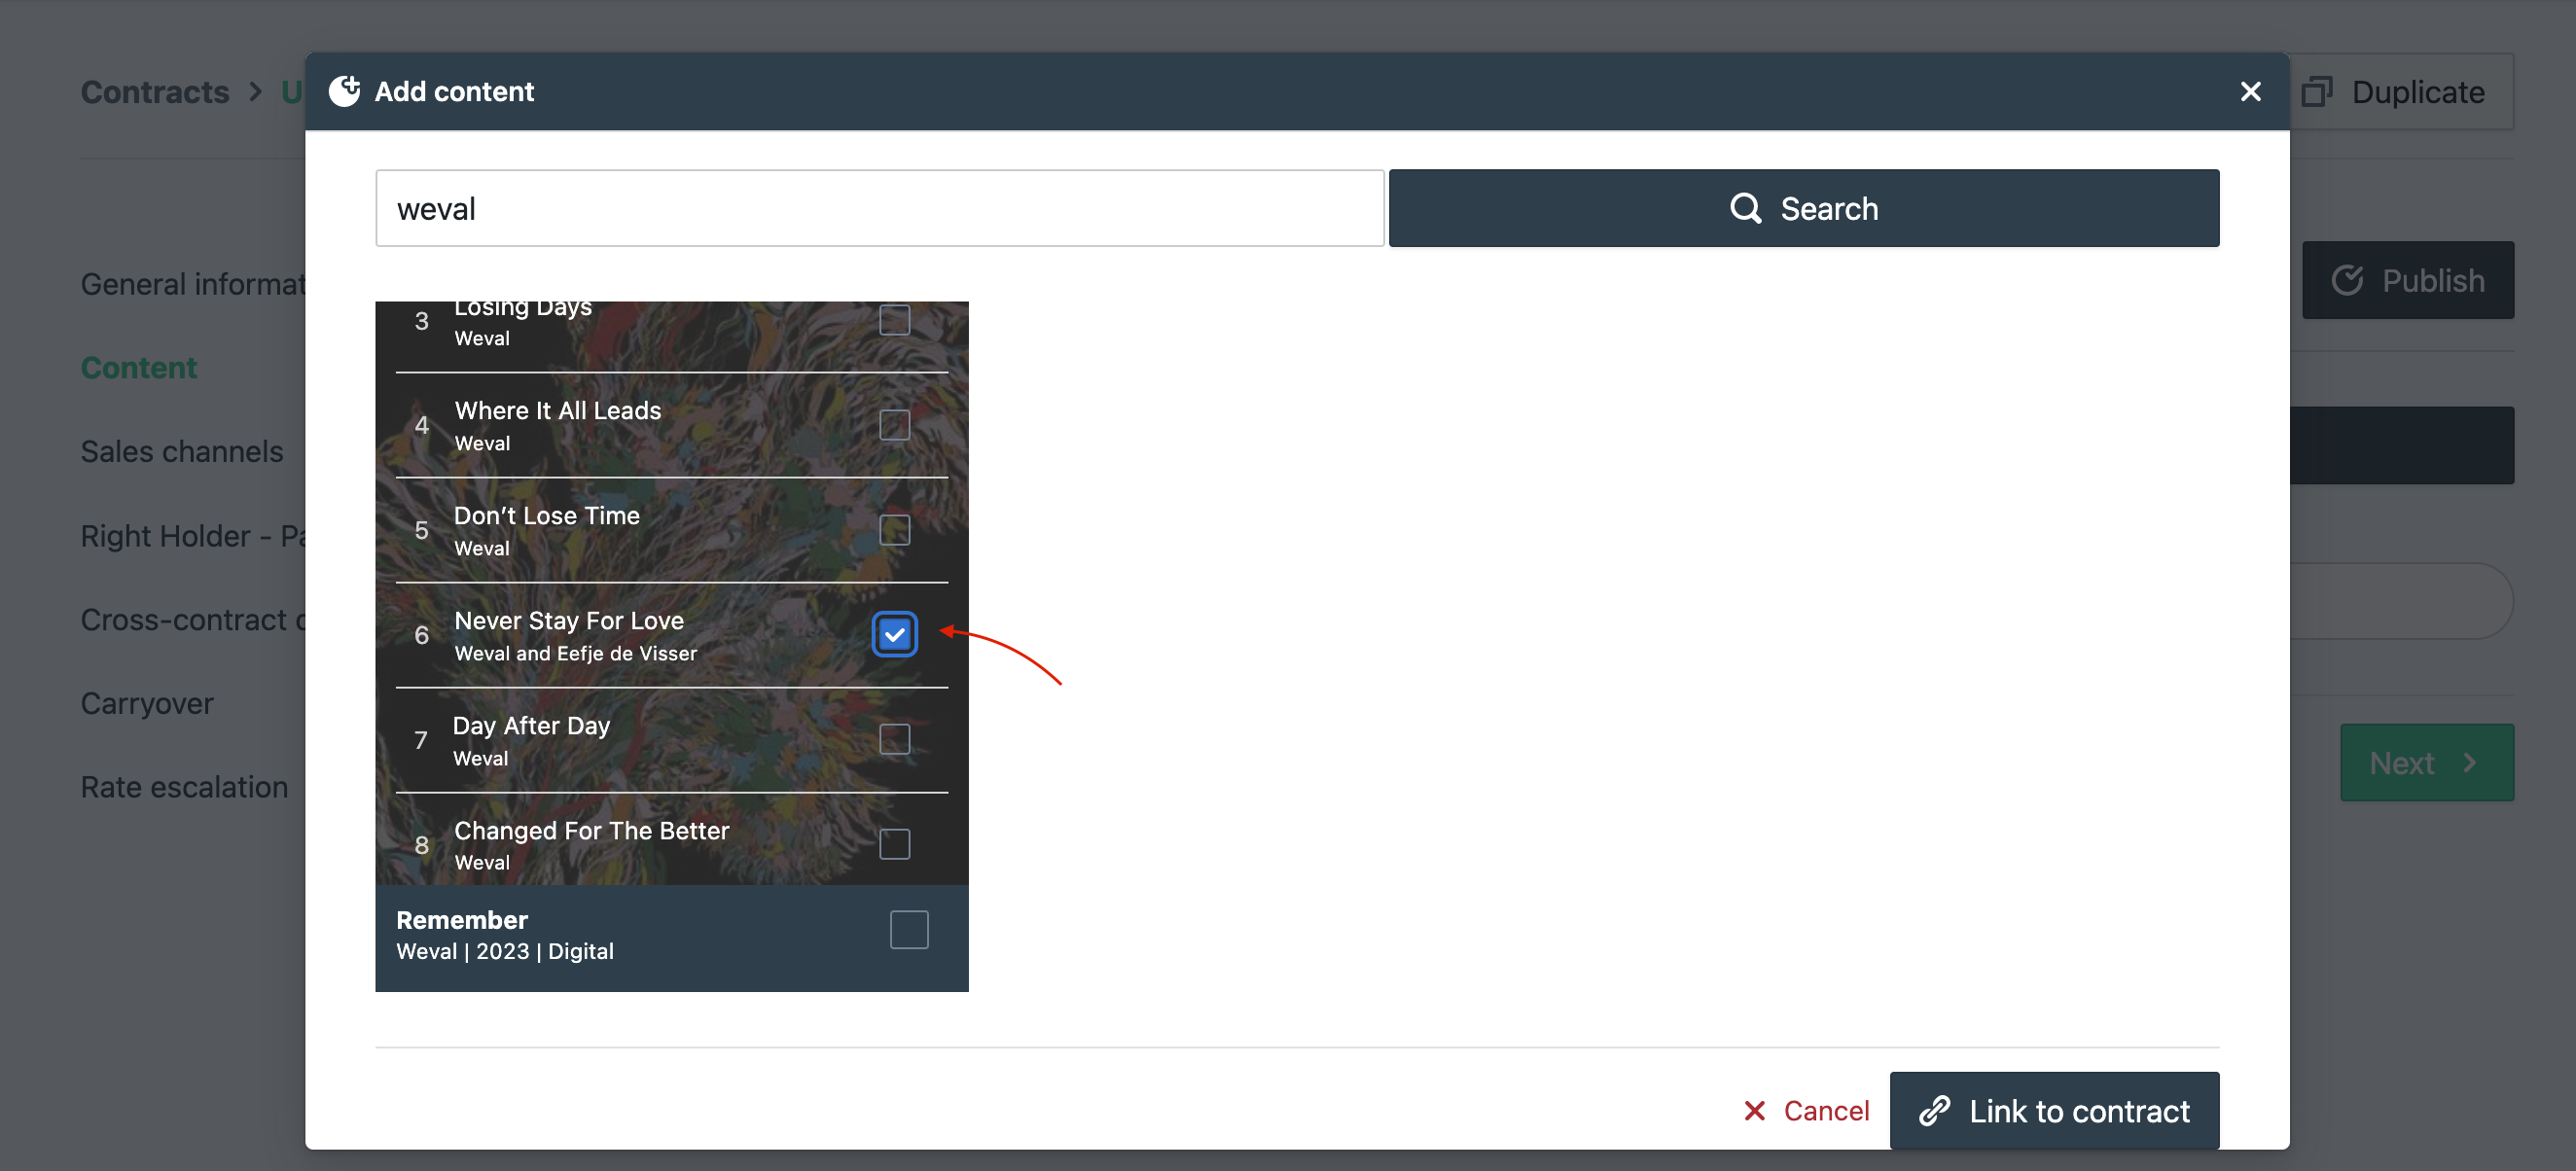Check the Day After Day checkbox
Image resolution: width=2576 pixels, height=1171 pixels.
(x=894, y=740)
